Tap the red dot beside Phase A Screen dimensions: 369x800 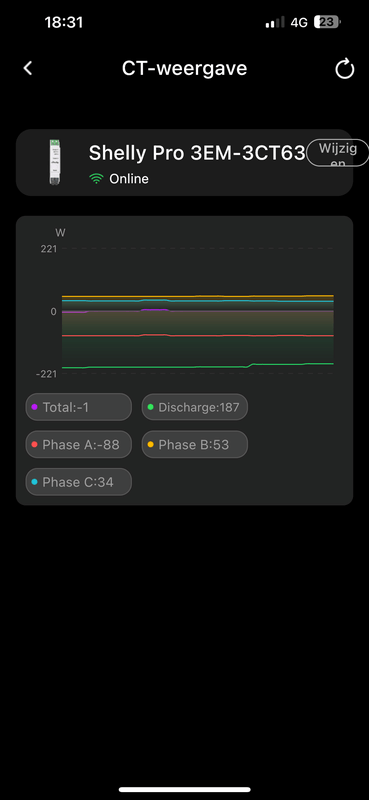[34, 444]
